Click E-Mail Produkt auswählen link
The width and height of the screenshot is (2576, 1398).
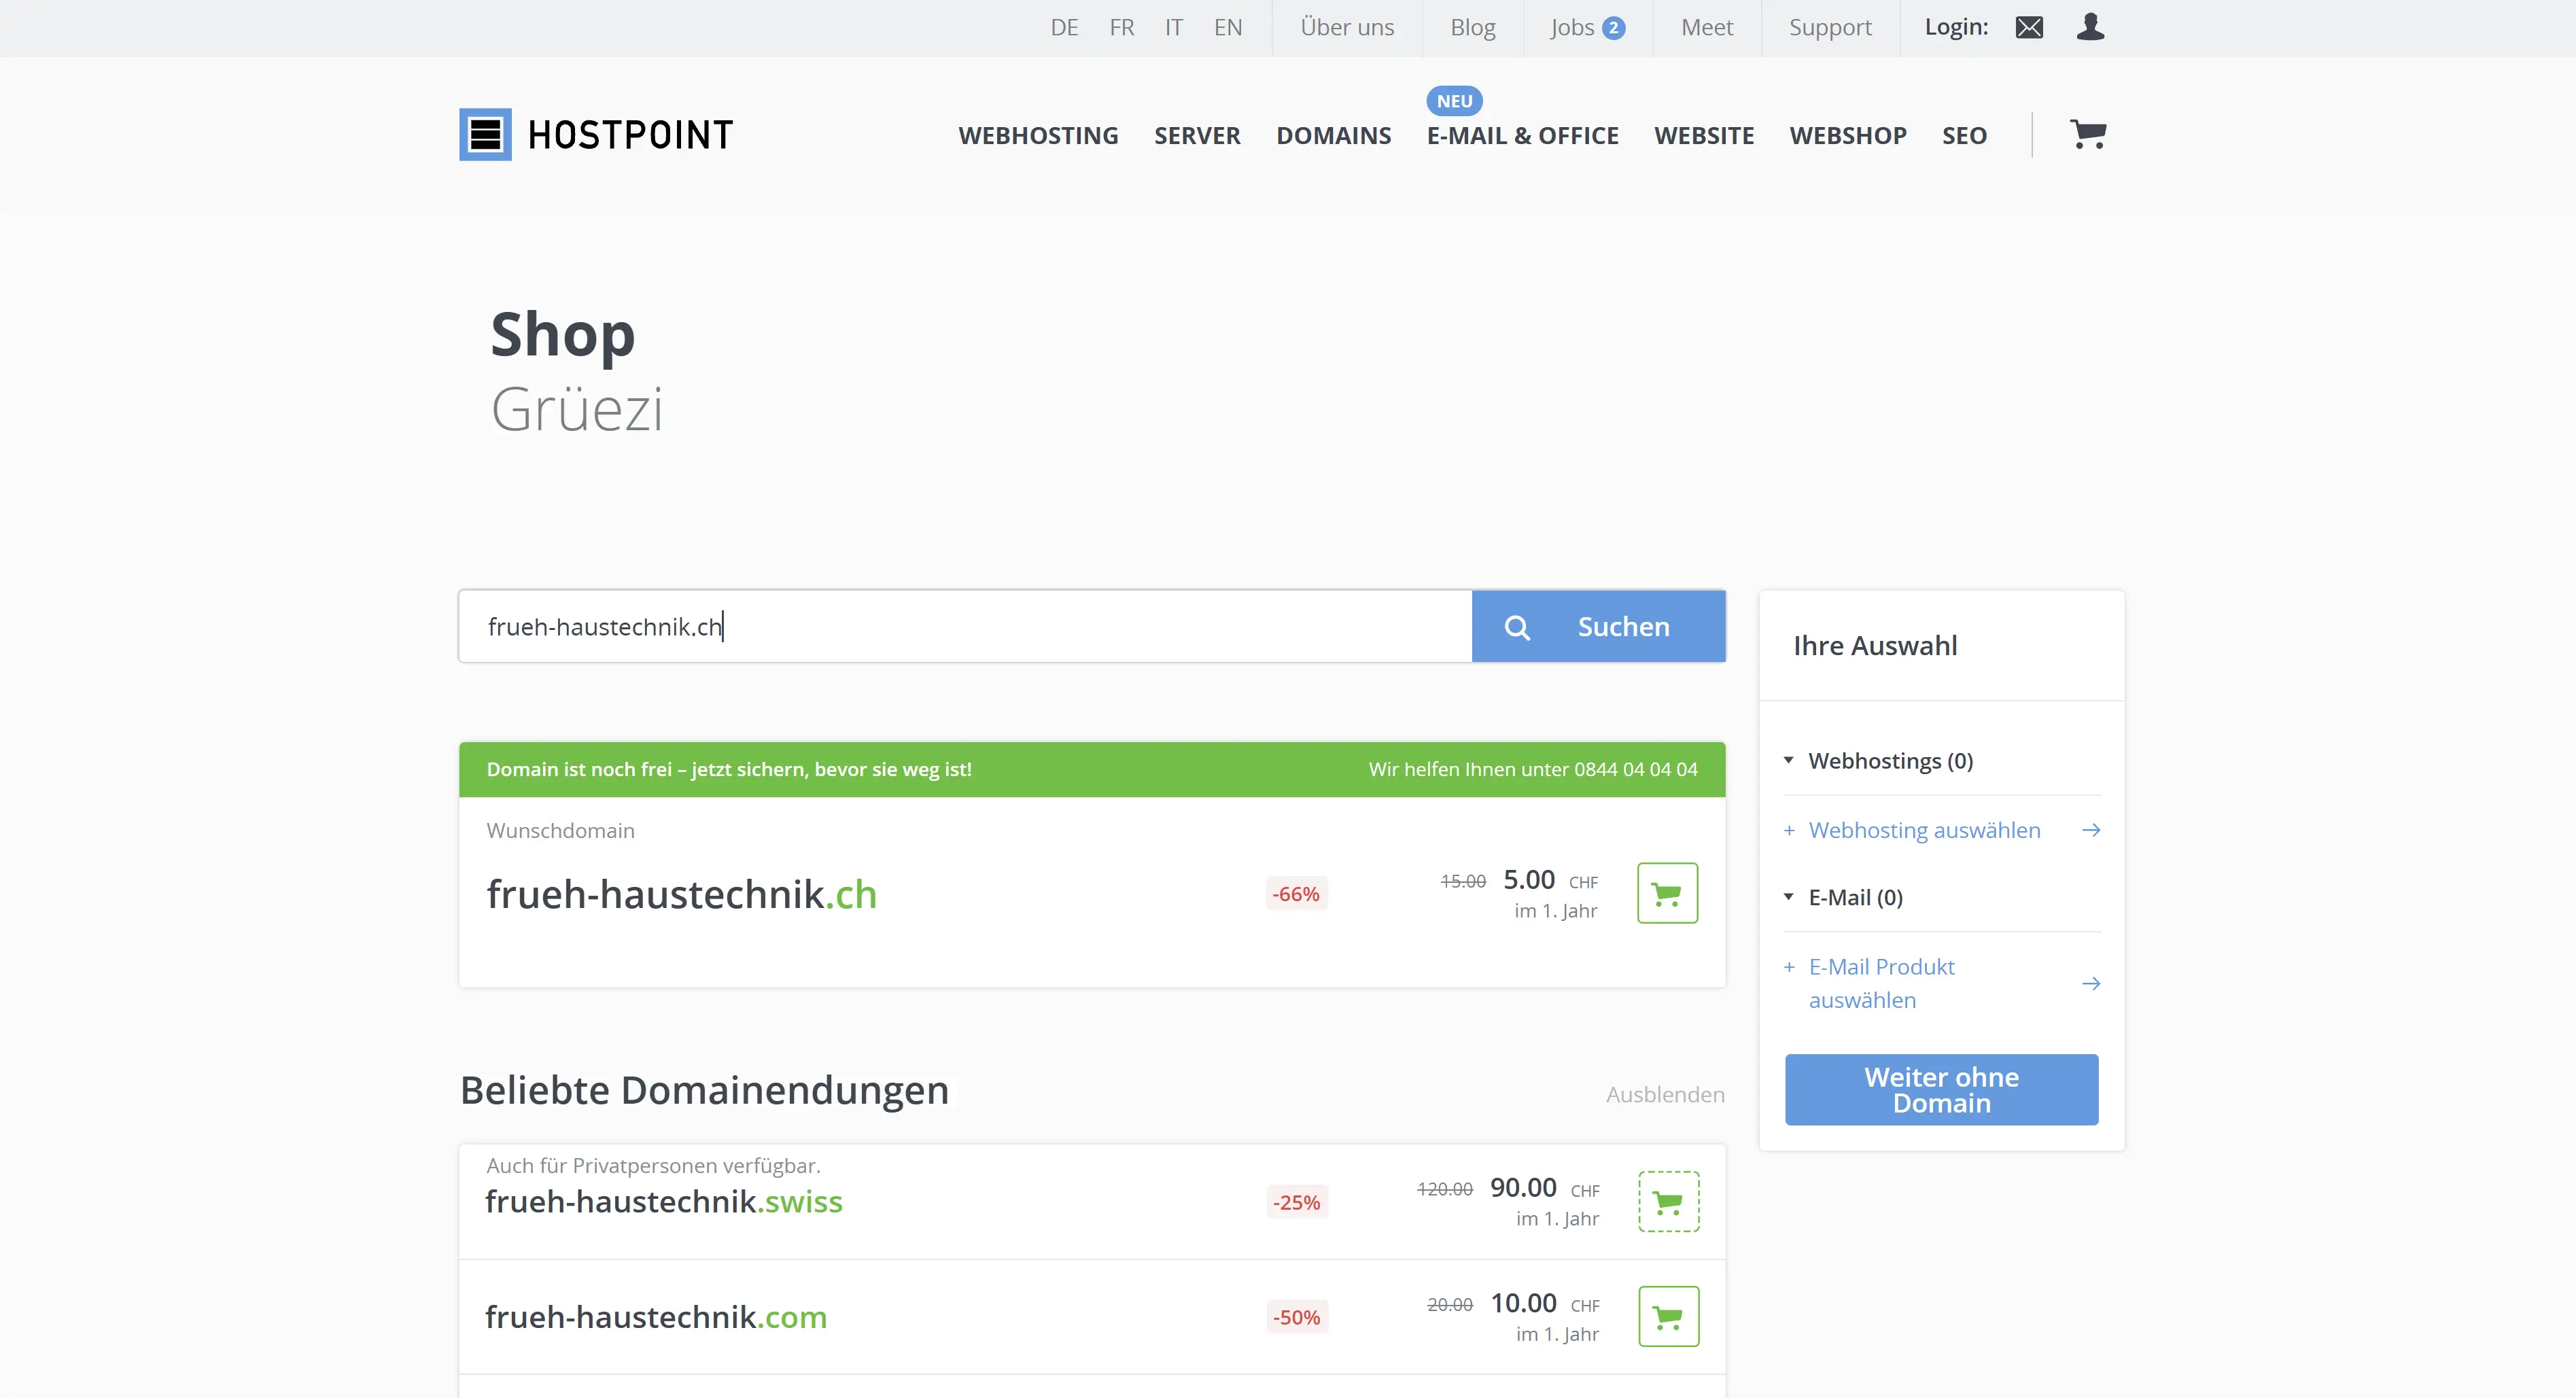click(1881, 983)
